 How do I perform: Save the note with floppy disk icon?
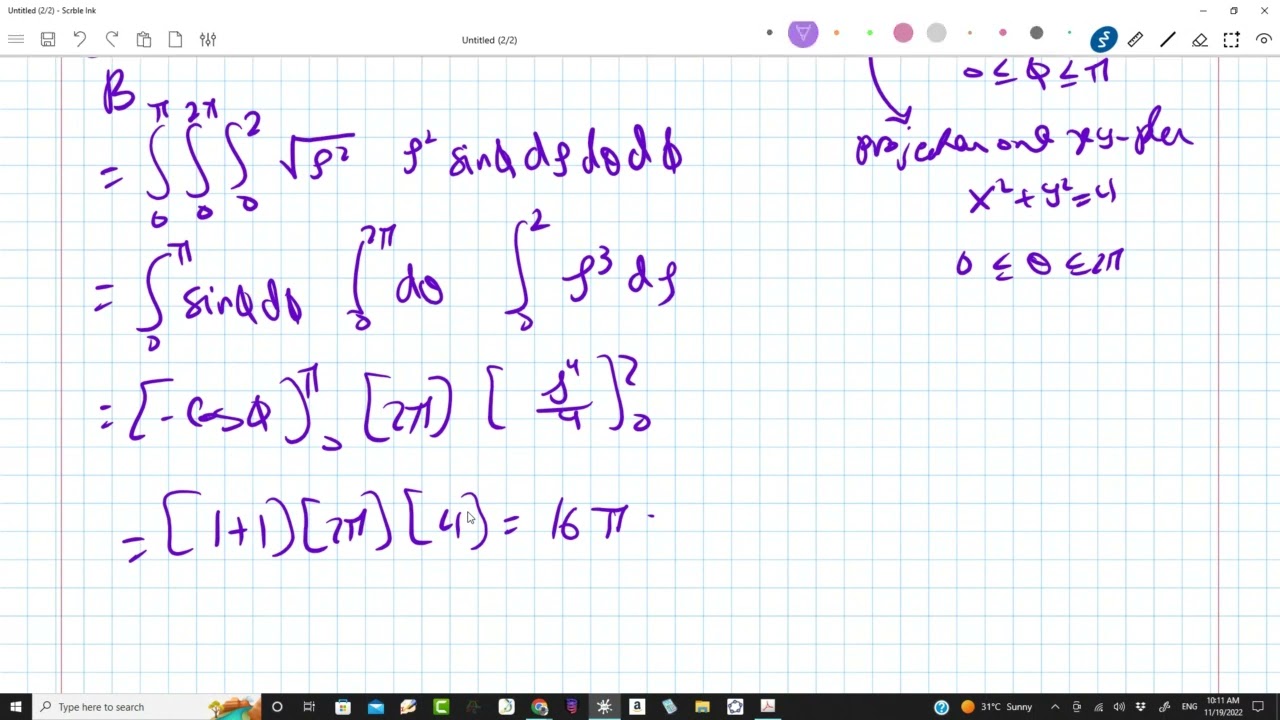coord(48,39)
